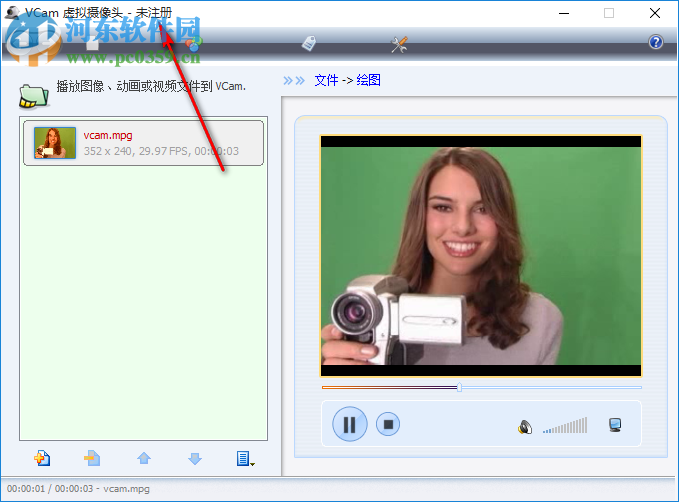Viewport: 679px width, 502px height.
Task: Click the 绘图 breadcrumb link
Action: tap(368, 80)
